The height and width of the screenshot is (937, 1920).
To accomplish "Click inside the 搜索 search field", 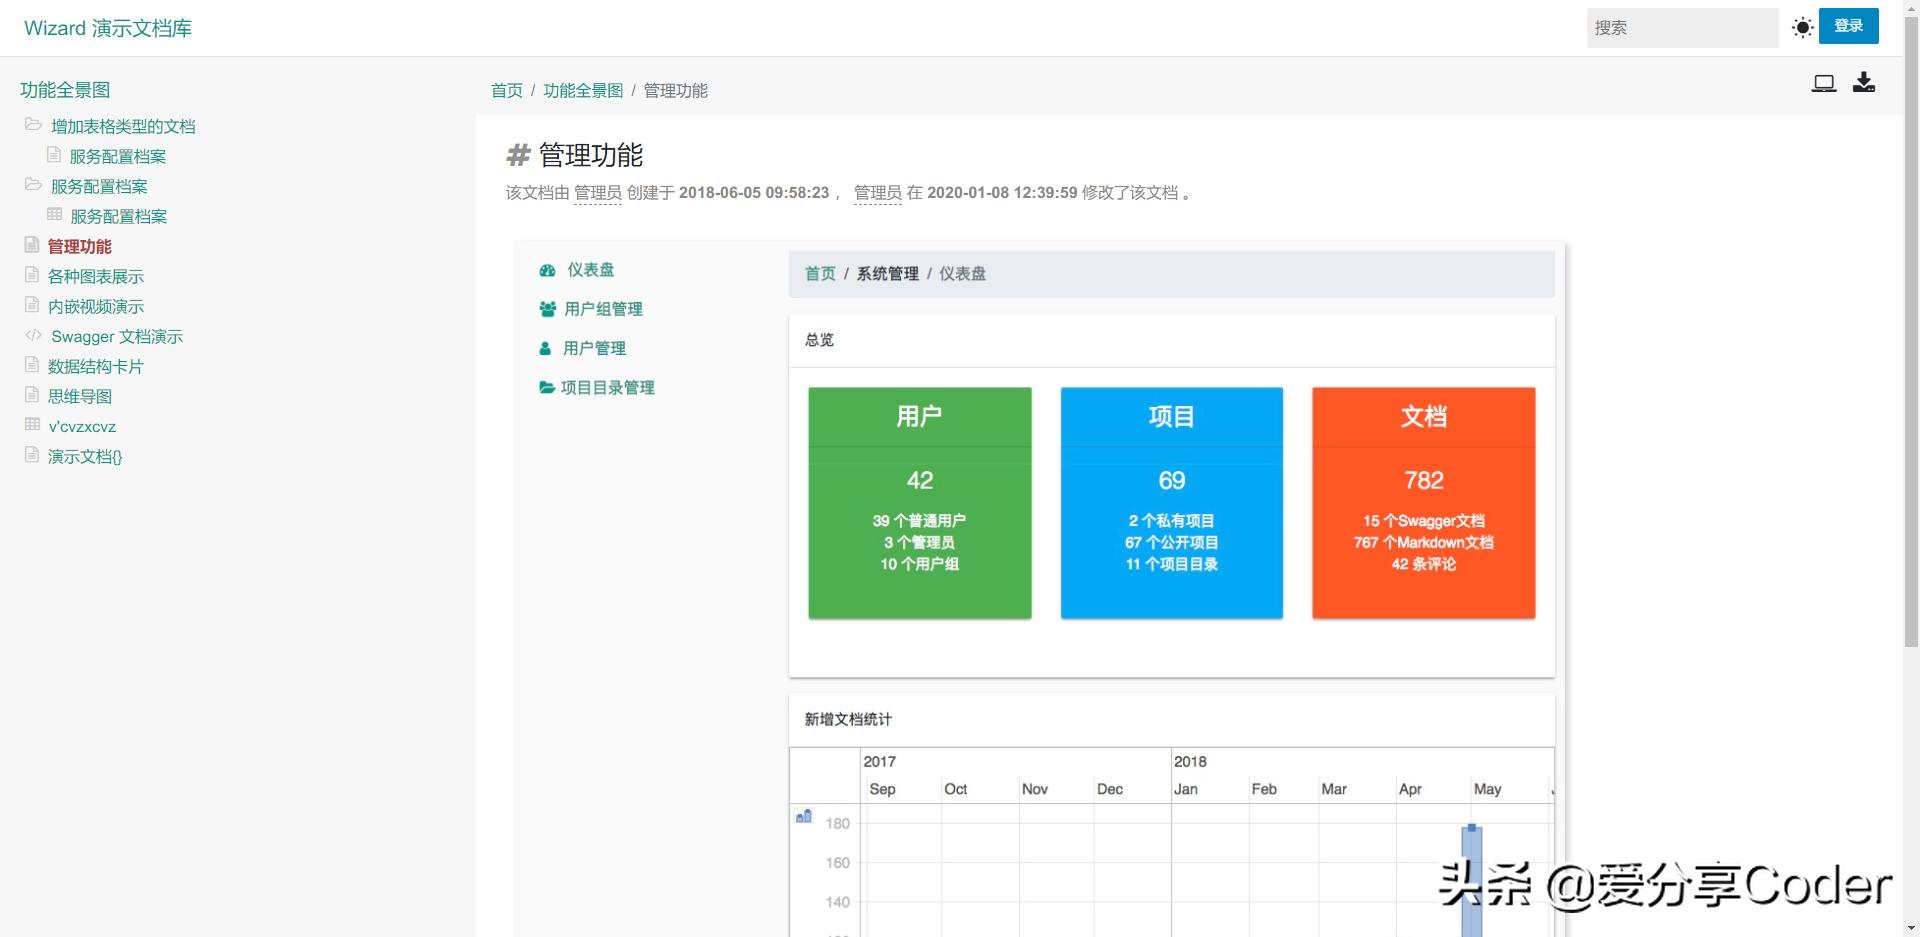I will click(1683, 27).
